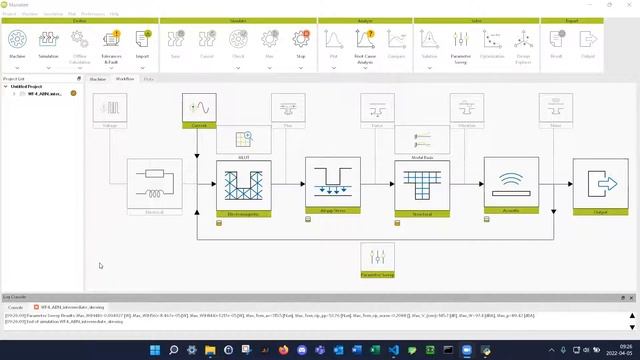Expand the Import dropdown arrow
This screenshot has height=360, width=640.
(x=142, y=68)
